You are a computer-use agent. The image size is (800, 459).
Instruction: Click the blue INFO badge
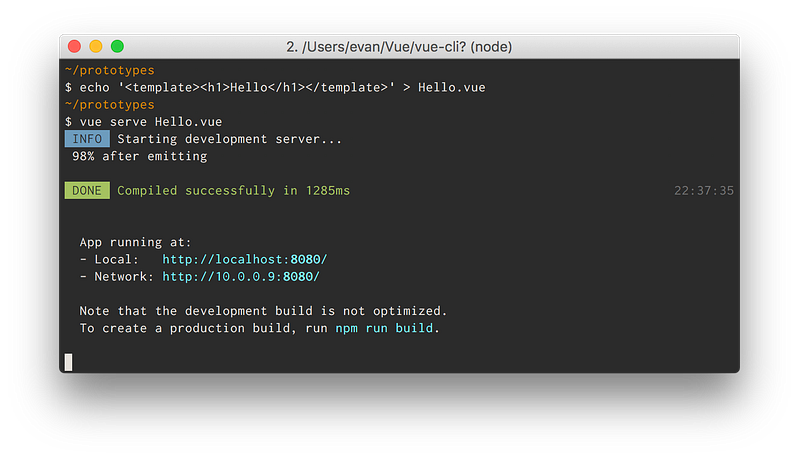87,139
